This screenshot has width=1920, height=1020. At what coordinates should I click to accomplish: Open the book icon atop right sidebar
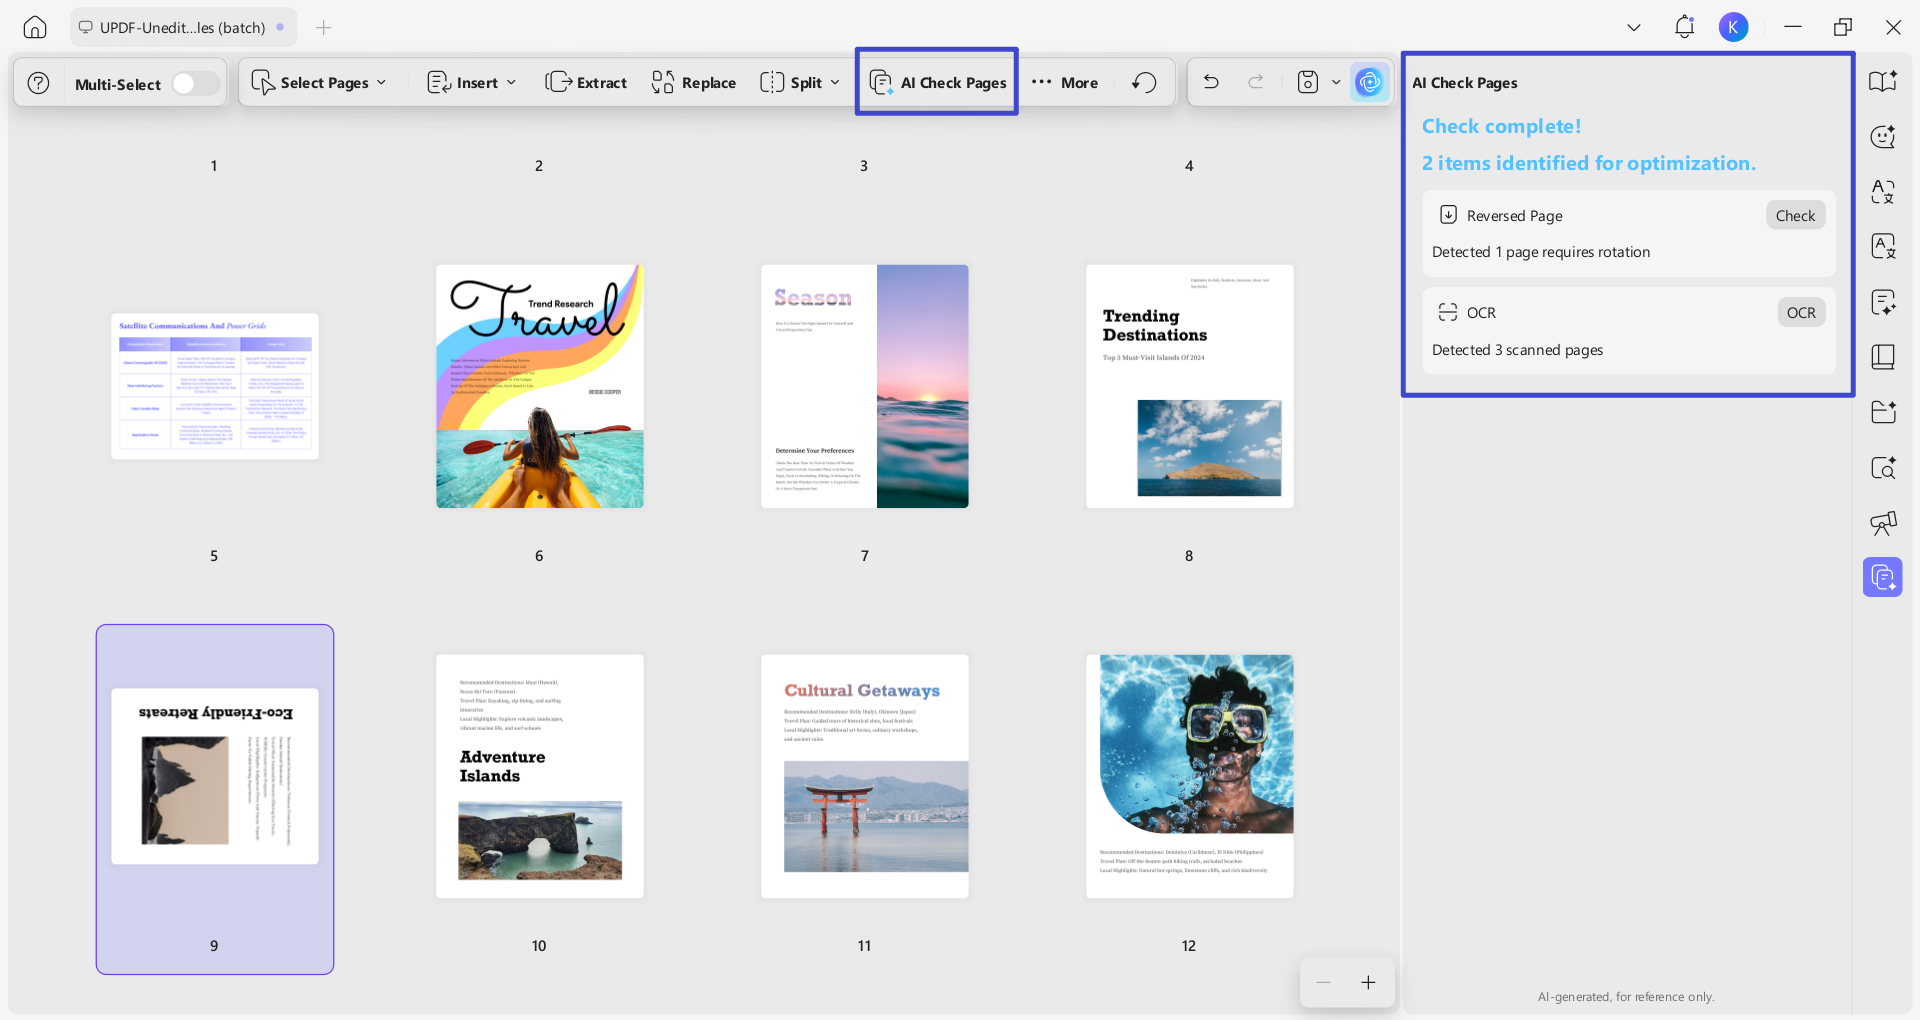coord(1883,82)
